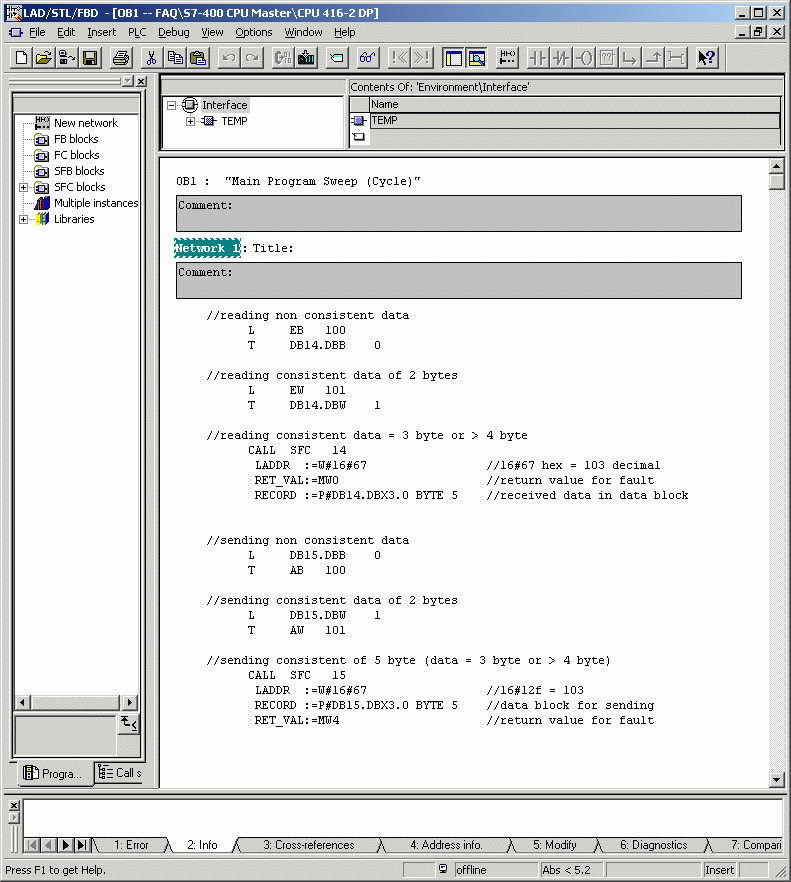Select SFB blocks in the tree
Viewport: 791px width, 882px height.
[79, 171]
